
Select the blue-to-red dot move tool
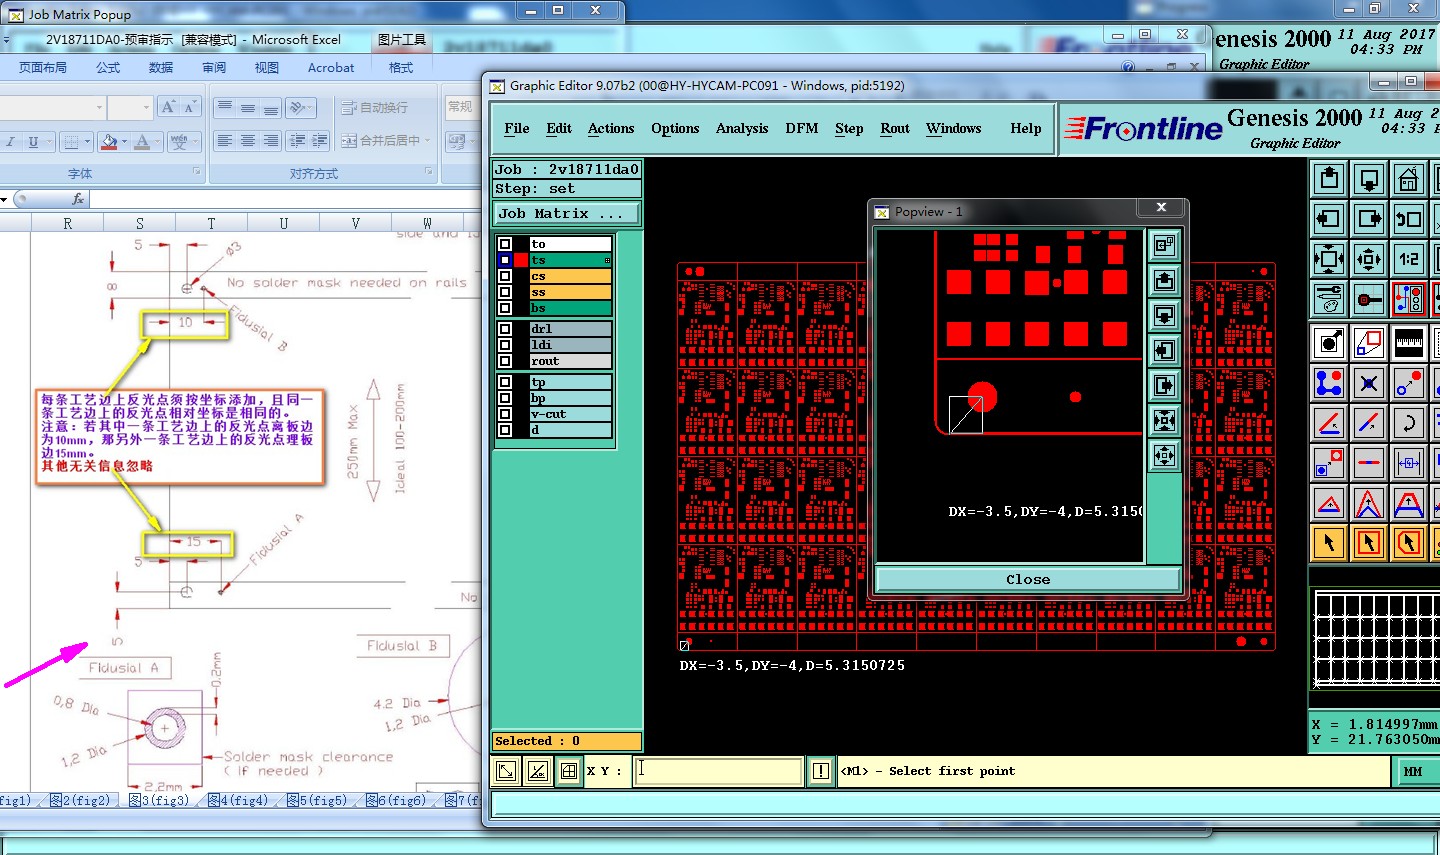point(1408,383)
